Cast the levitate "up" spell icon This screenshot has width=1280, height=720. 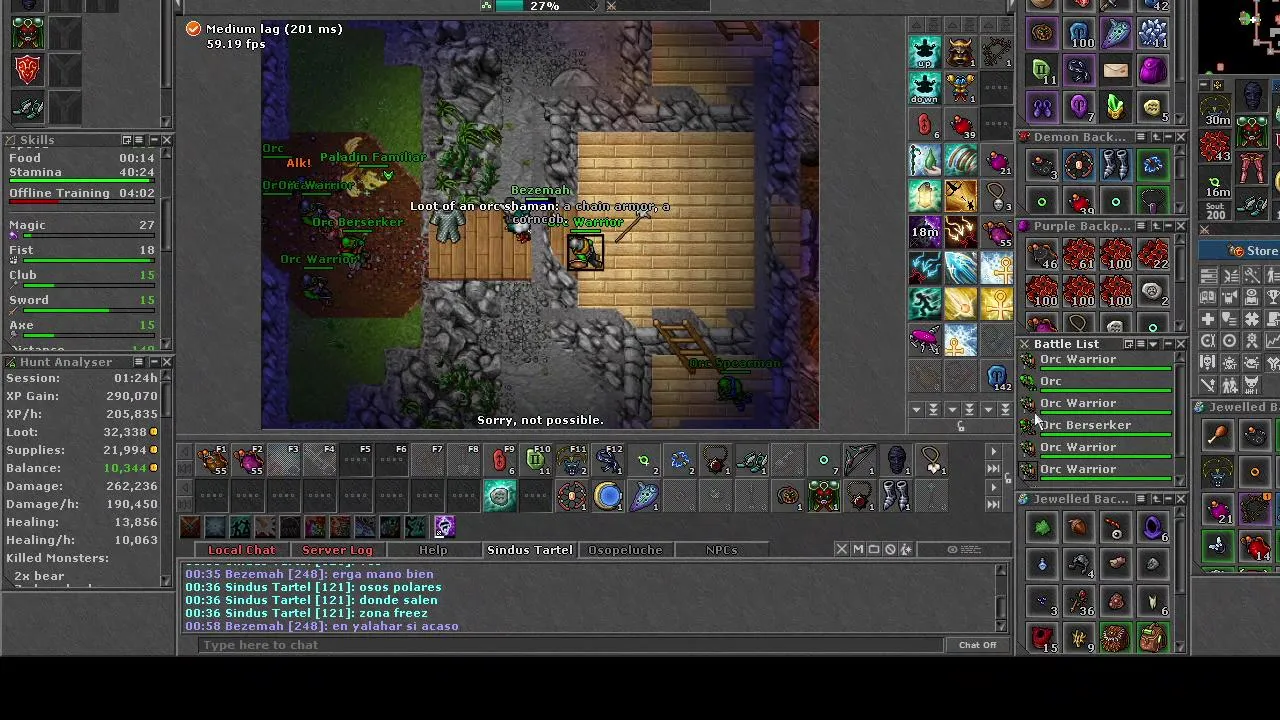[925, 51]
